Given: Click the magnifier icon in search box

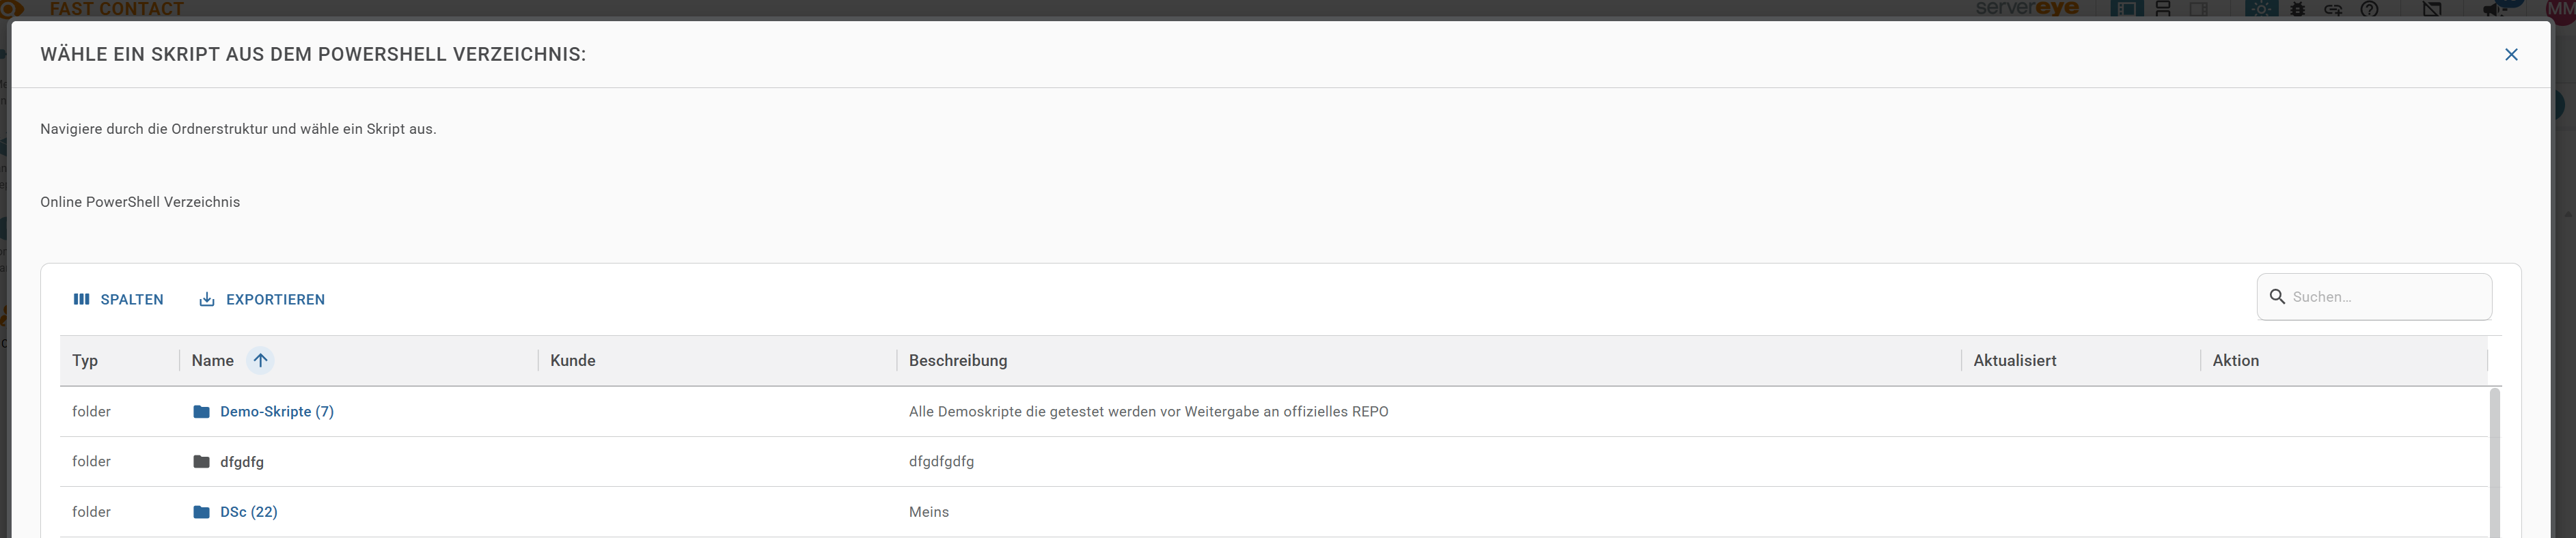Looking at the screenshot, I should point(2277,296).
